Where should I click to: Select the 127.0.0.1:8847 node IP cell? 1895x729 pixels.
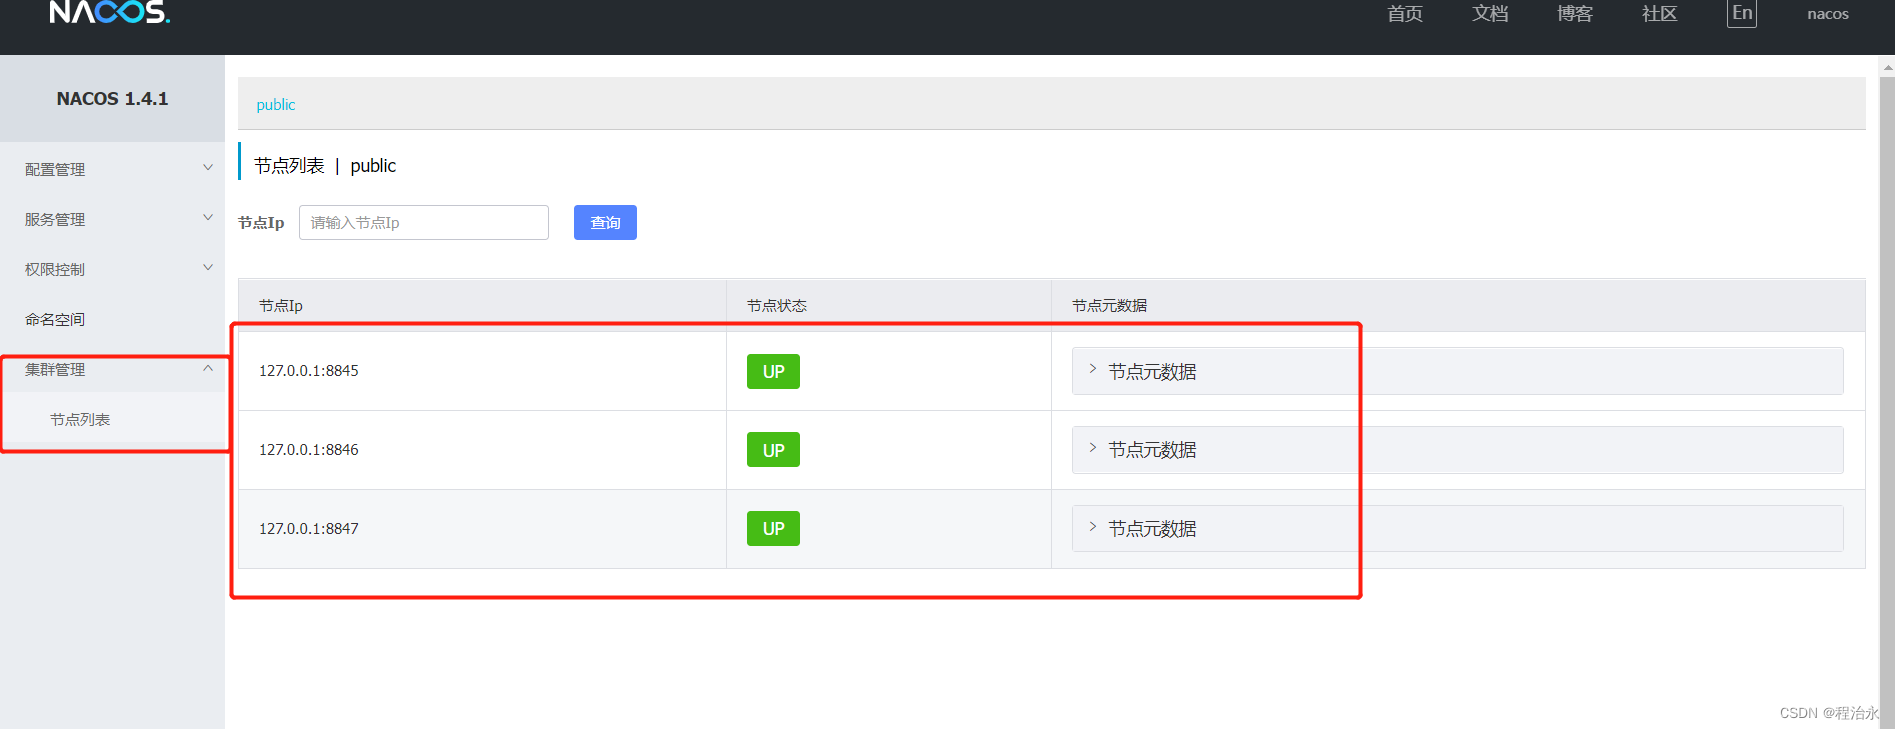pos(482,529)
